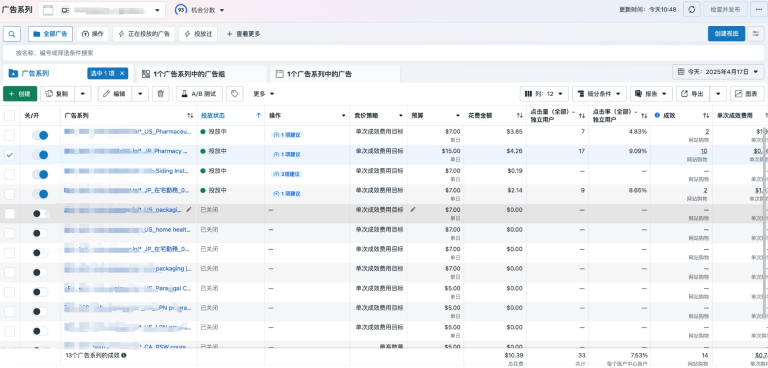Open the date range Today April 17 2025 dropdown
This screenshot has width=768, height=368.
click(718, 72)
